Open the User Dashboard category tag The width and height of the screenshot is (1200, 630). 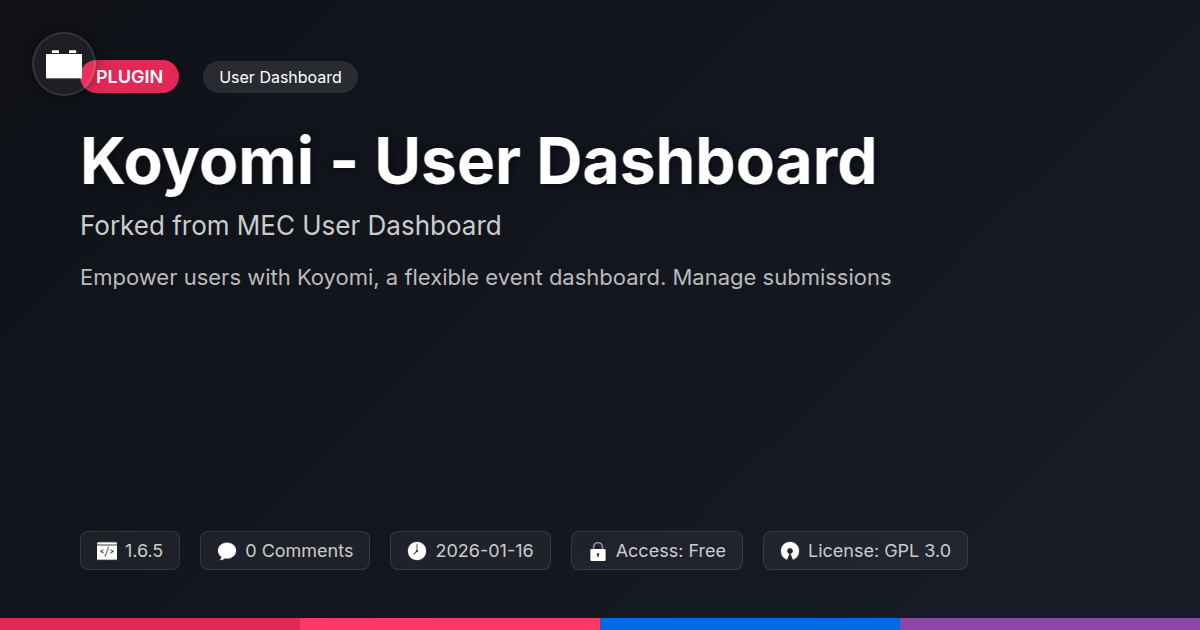click(x=280, y=77)
